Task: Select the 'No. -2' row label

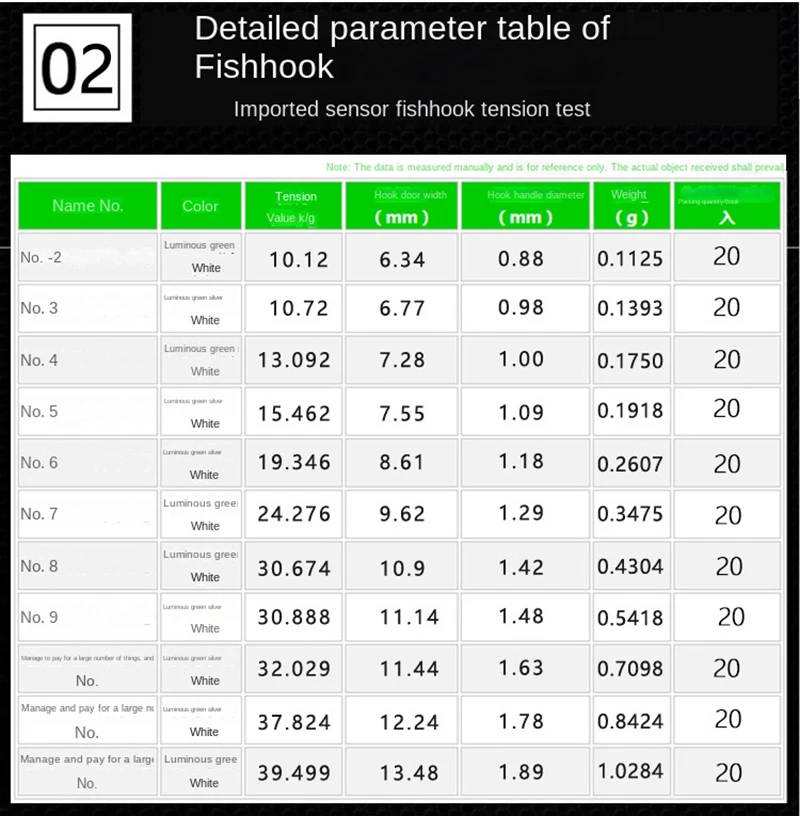Action: pyautogui.click(x=88, y=258)
